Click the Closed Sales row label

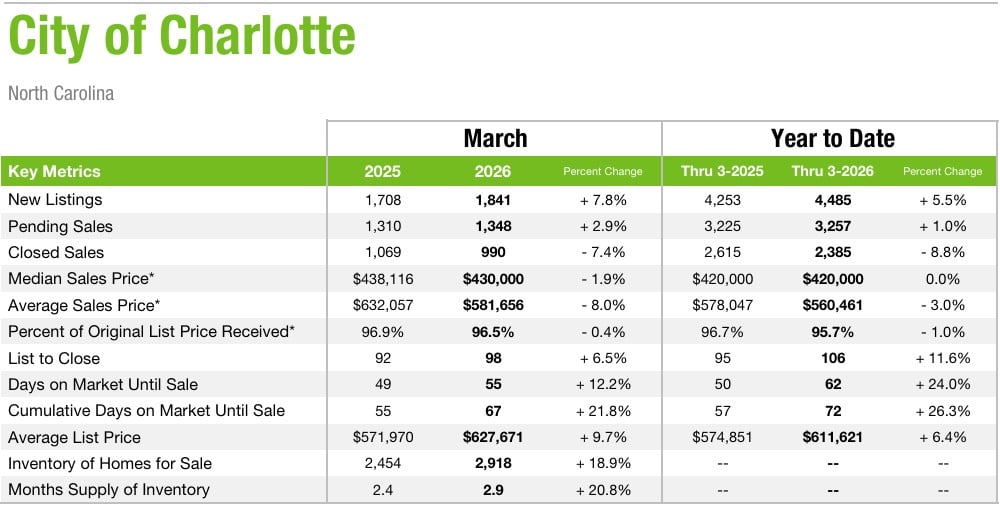point(56,252)
